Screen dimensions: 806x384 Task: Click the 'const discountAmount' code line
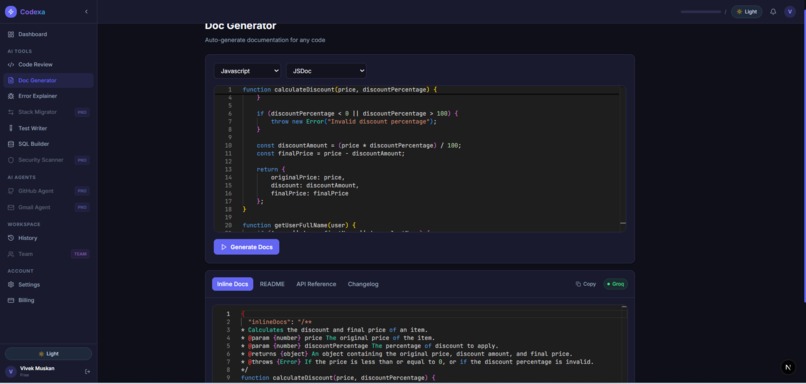(359, 145)
